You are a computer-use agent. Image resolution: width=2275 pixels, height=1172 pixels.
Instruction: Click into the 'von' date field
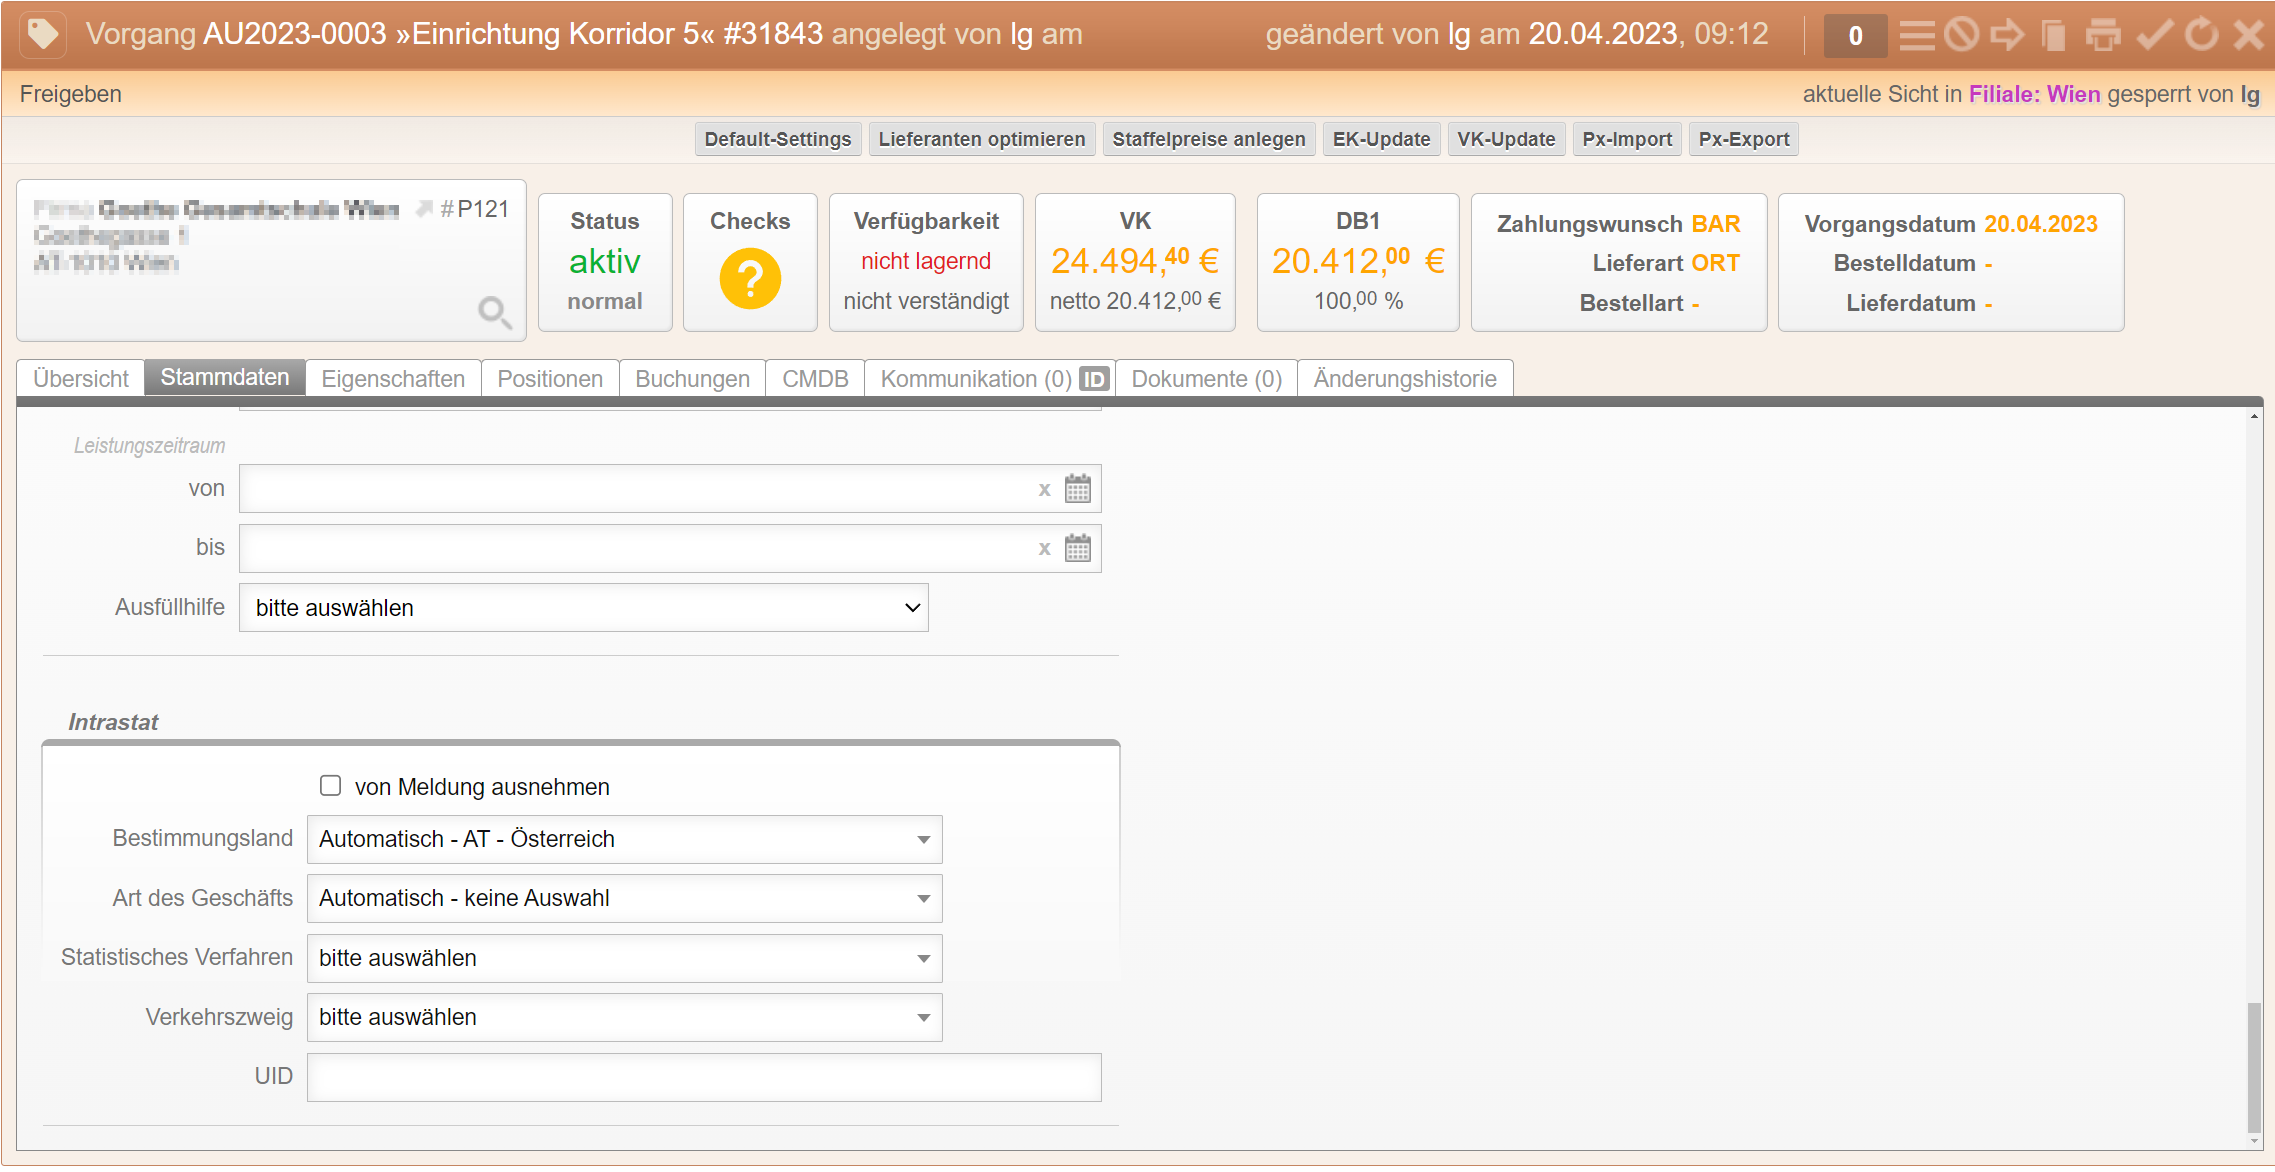coord(670,489)
